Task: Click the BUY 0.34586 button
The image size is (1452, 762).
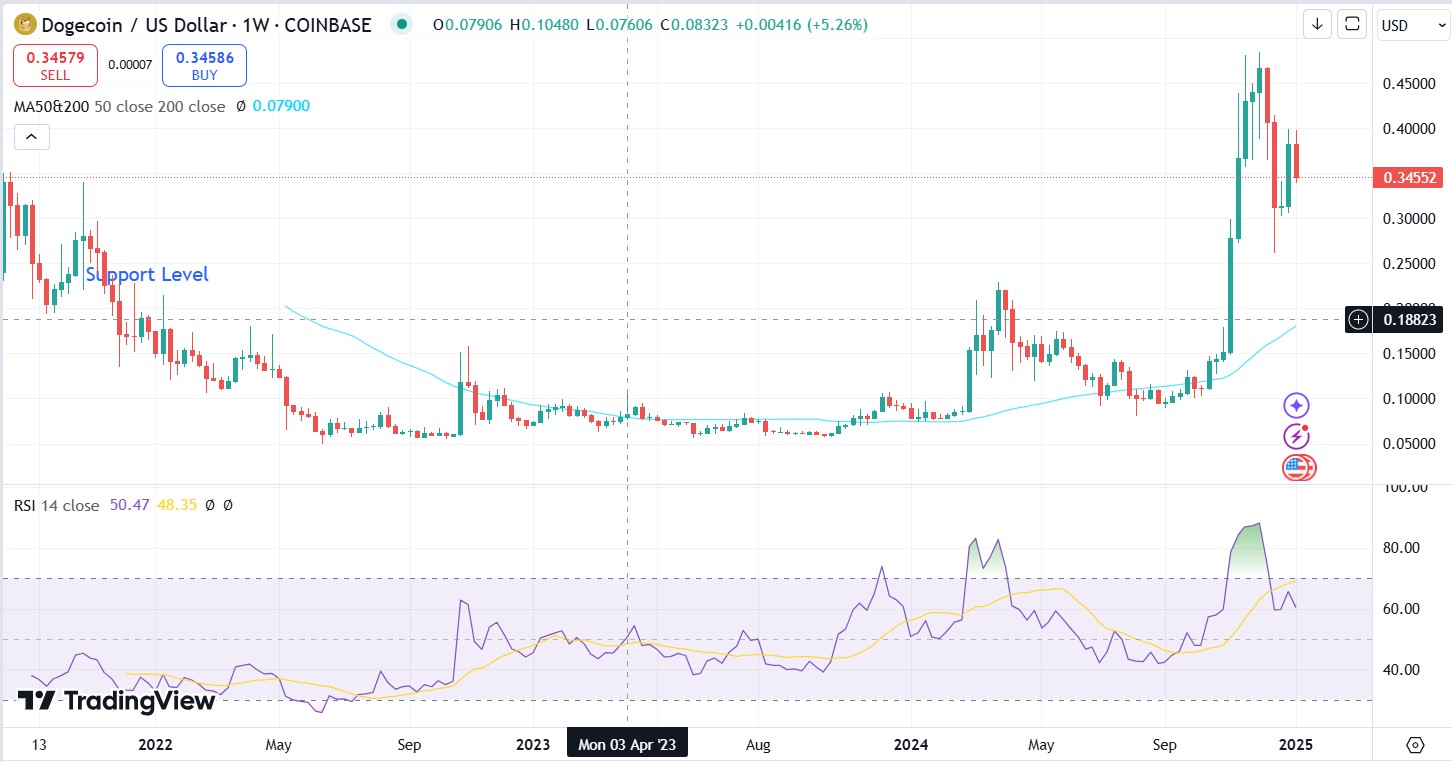Action: click(204, 66)
